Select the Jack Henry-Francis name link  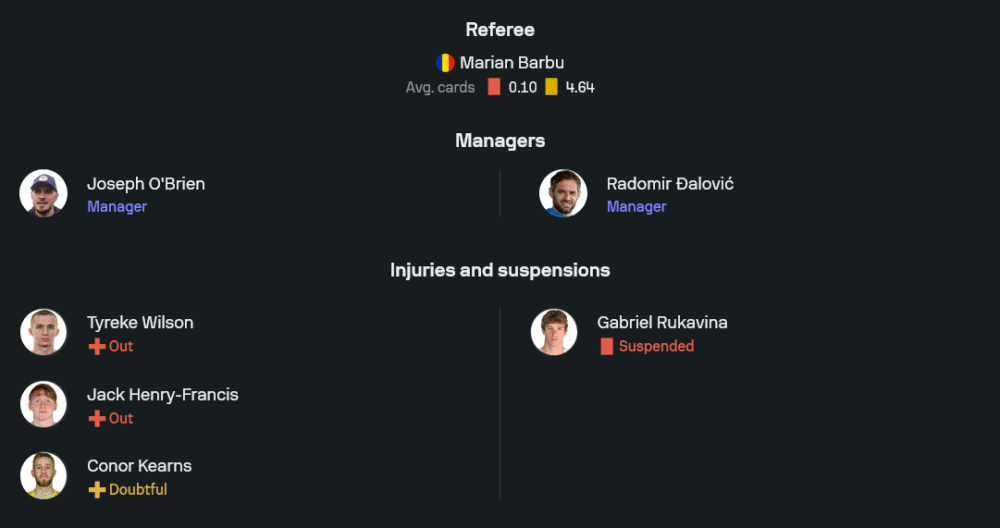click(163, 395)
